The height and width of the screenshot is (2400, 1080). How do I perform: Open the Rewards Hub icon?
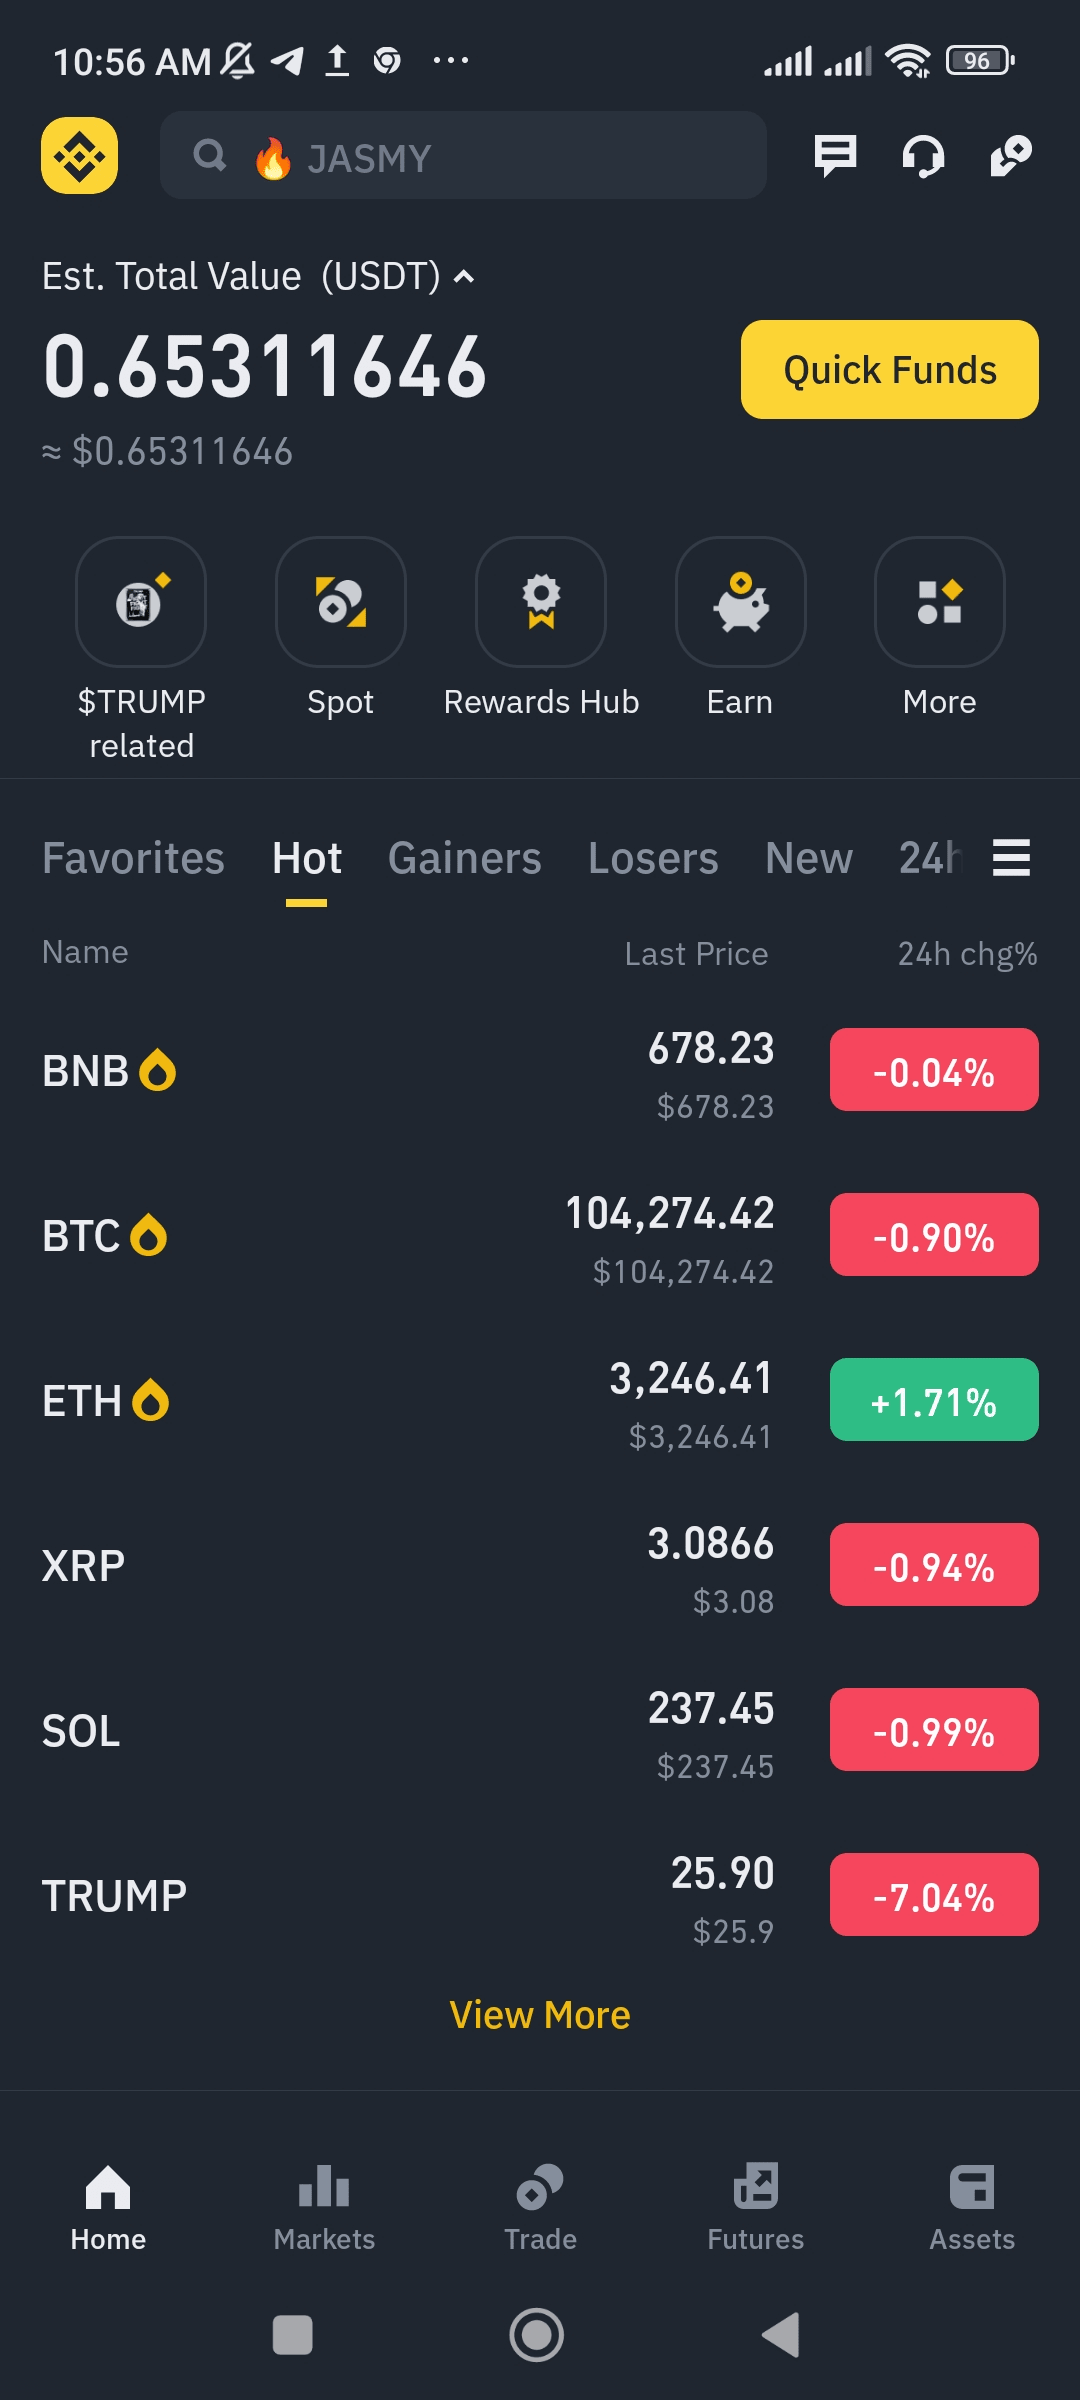click(x=541, y=602)
